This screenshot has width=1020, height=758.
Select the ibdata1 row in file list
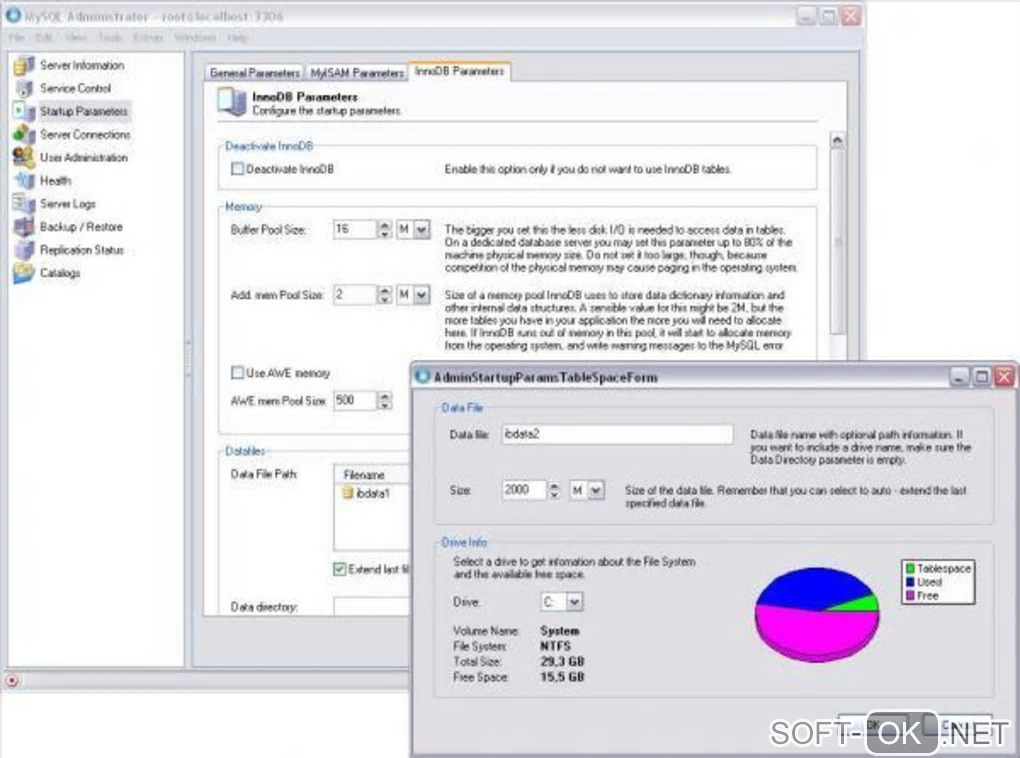tap(372, 493)
